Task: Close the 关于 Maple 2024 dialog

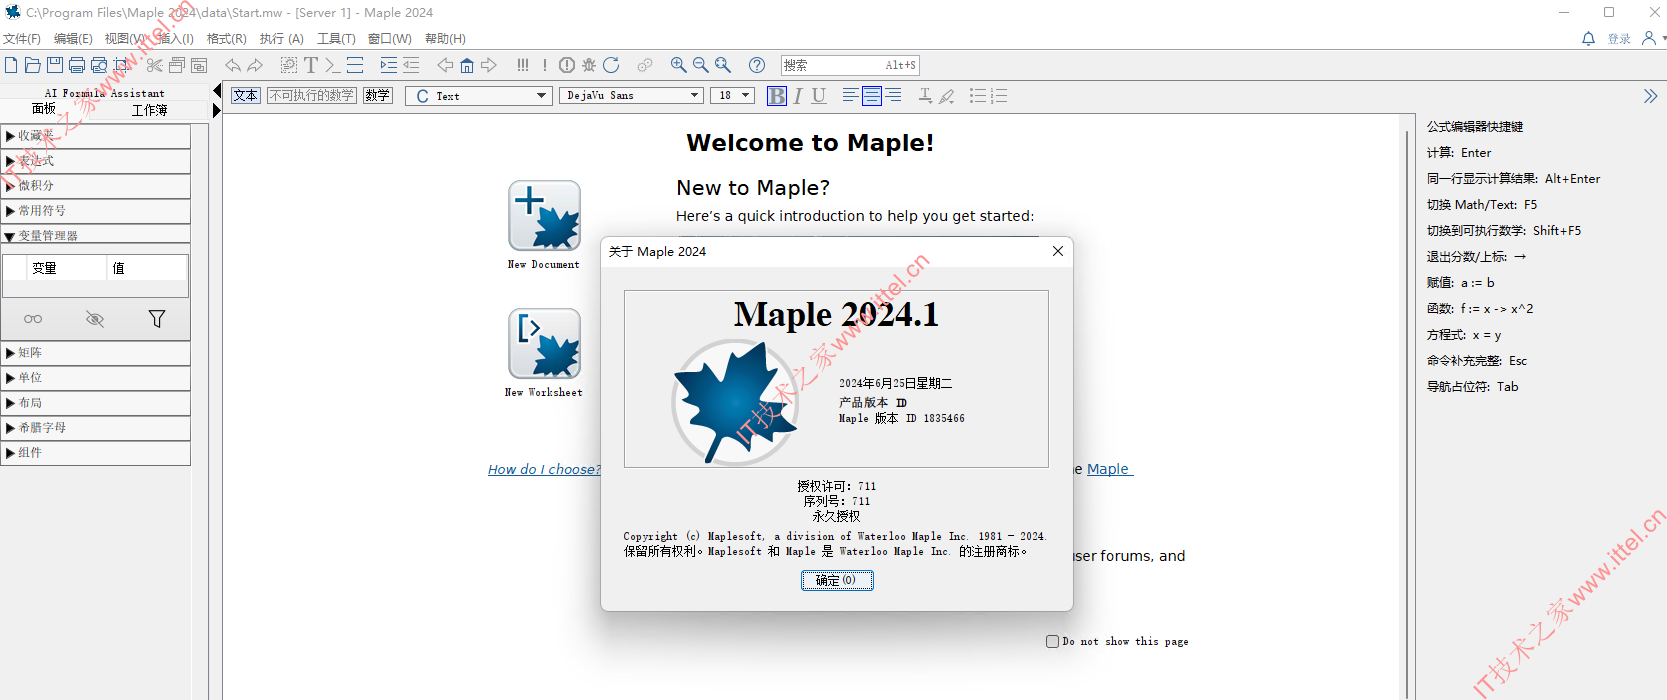Action: pos(1058,251)
